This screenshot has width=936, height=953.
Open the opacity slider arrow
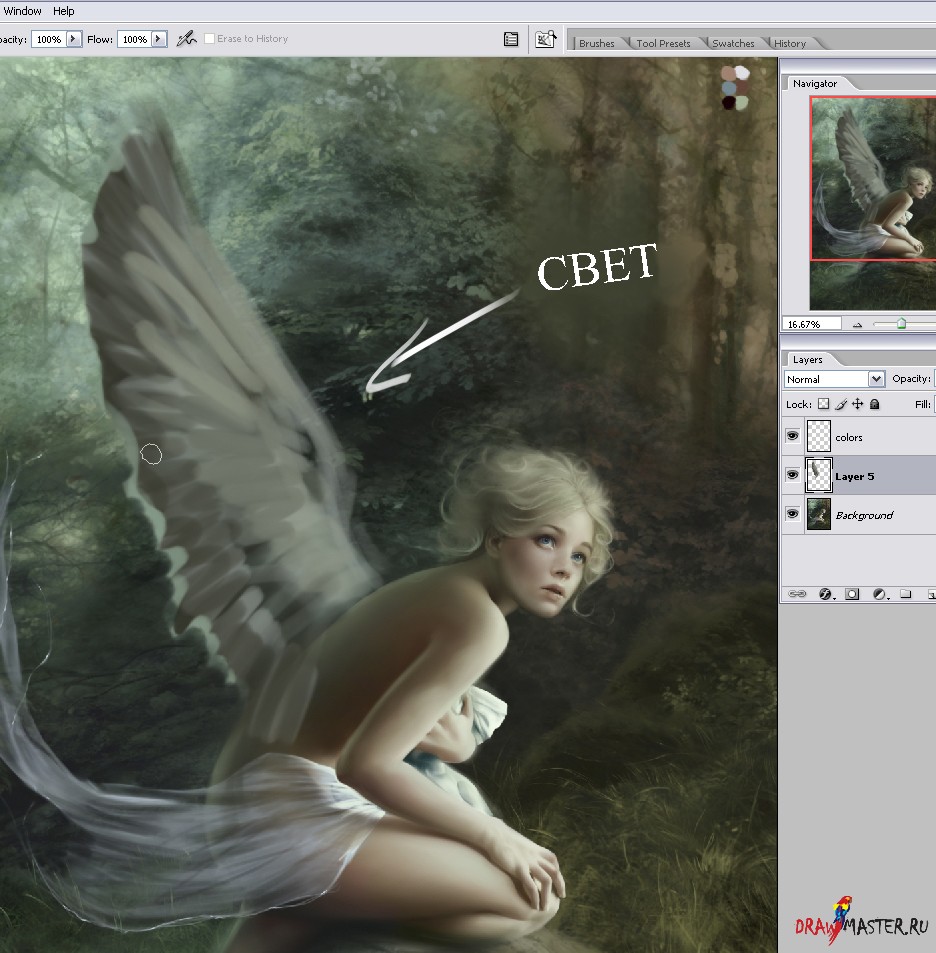[73, 39]
